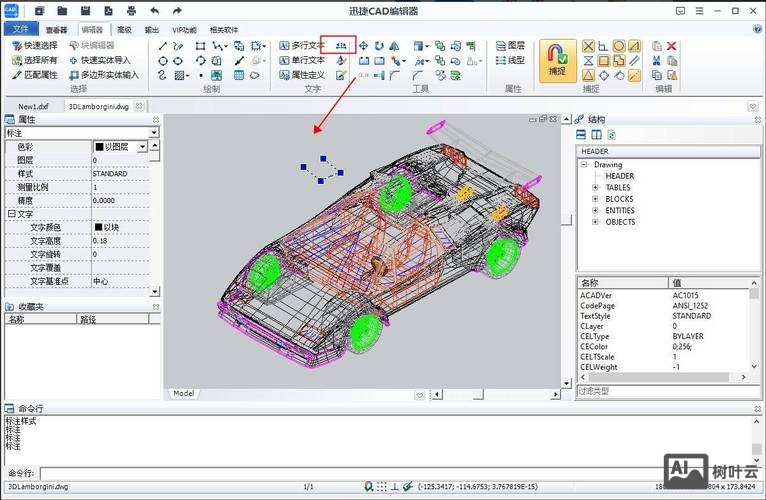The image size is (766, 500).
Task: Toggle the circle center snap option
Action: pos(619,46)
